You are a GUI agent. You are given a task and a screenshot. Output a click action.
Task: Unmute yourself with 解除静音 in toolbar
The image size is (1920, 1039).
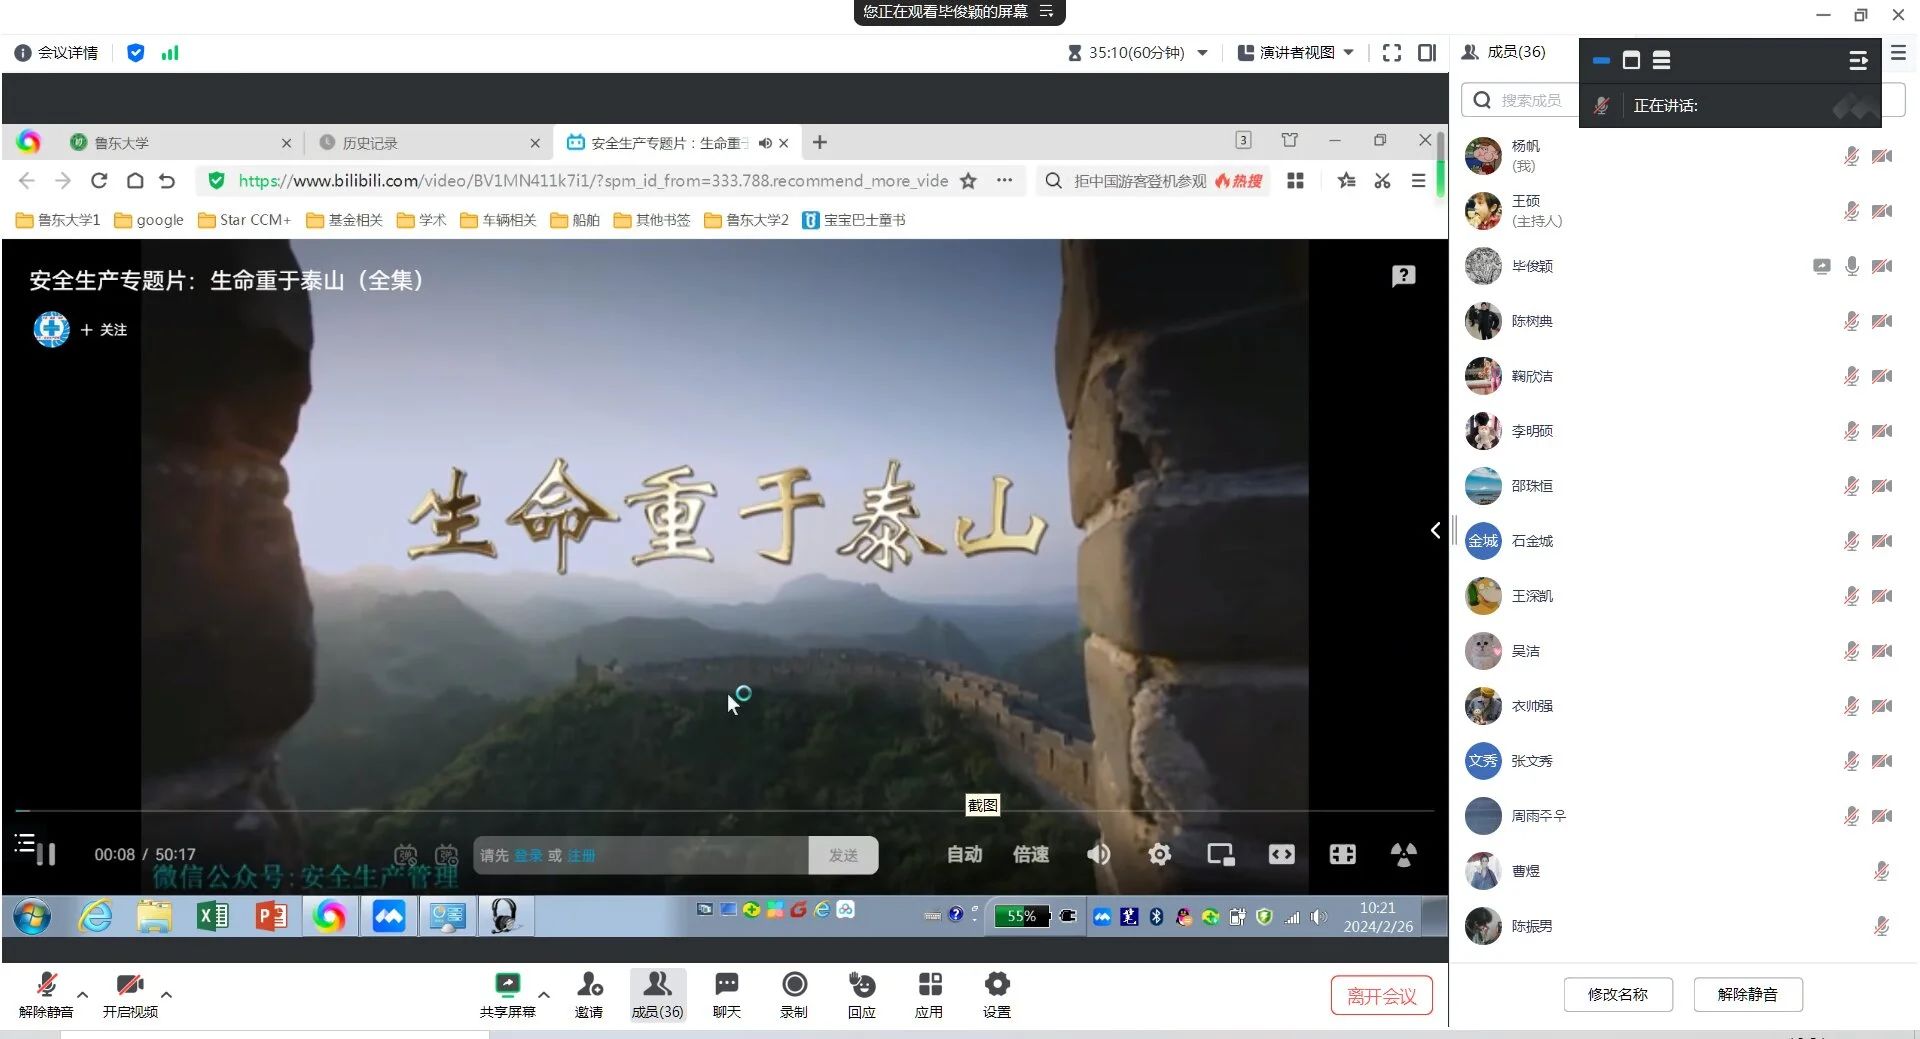click(46, 995)
